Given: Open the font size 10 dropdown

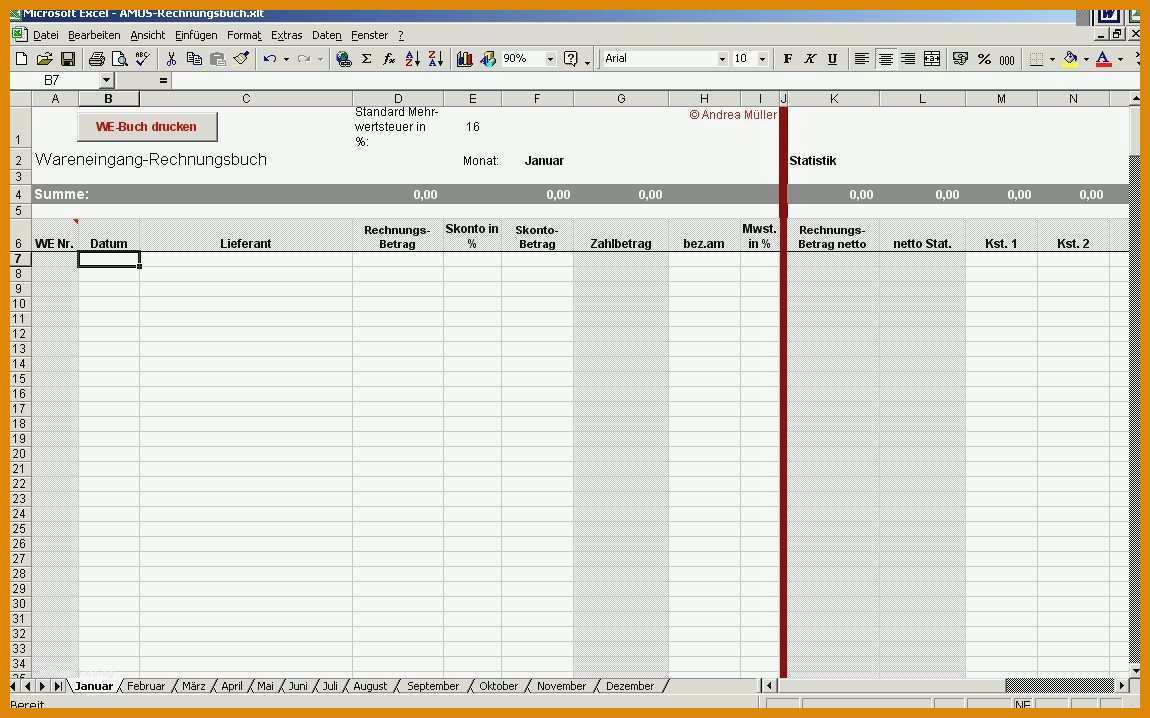Looking at the screenshot, I should click(x=762, y=59).
